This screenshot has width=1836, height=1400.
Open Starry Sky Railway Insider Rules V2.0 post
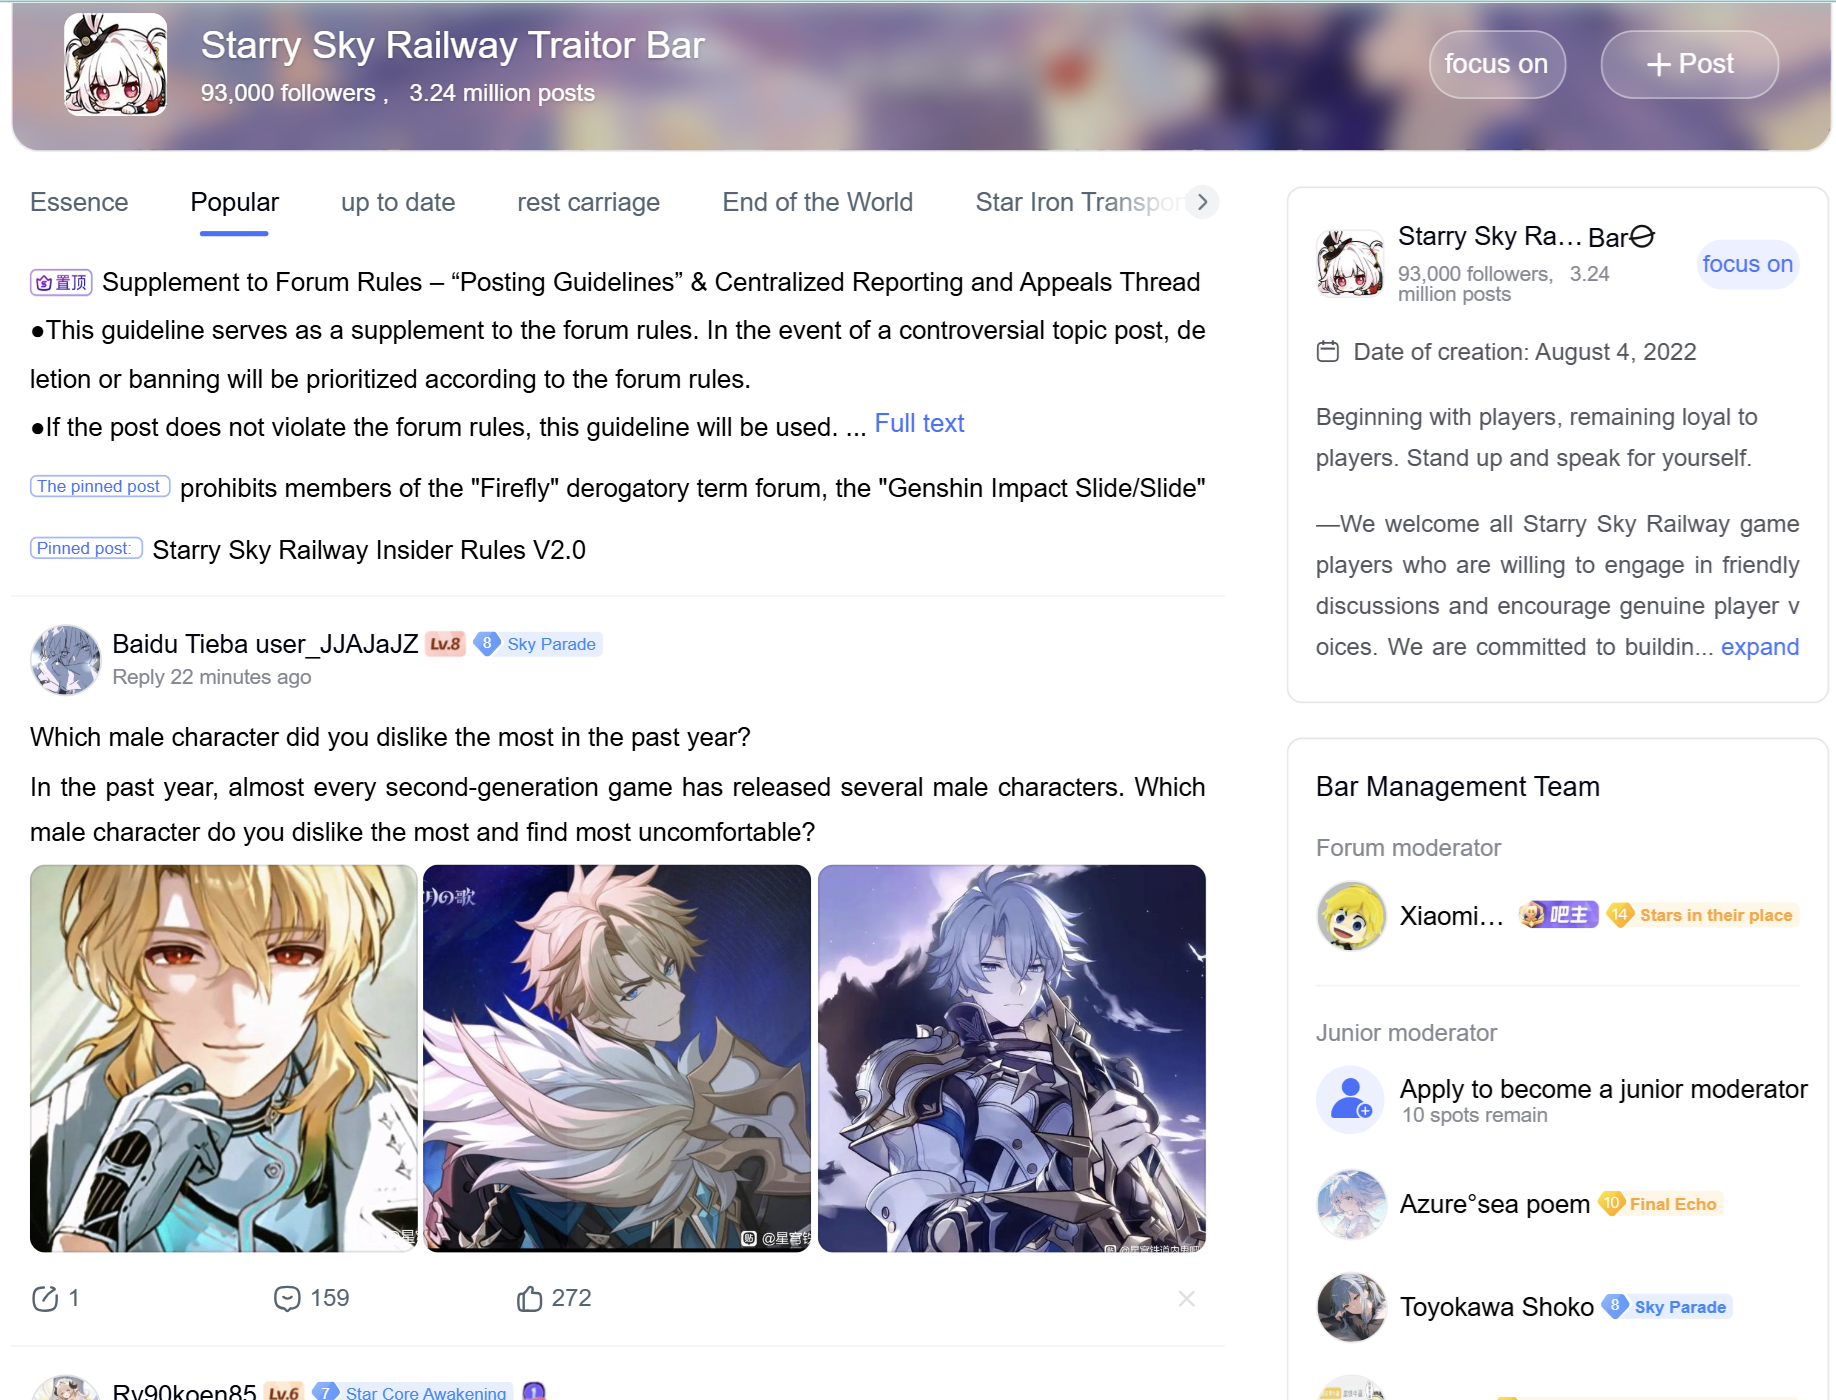pos(369,550)
